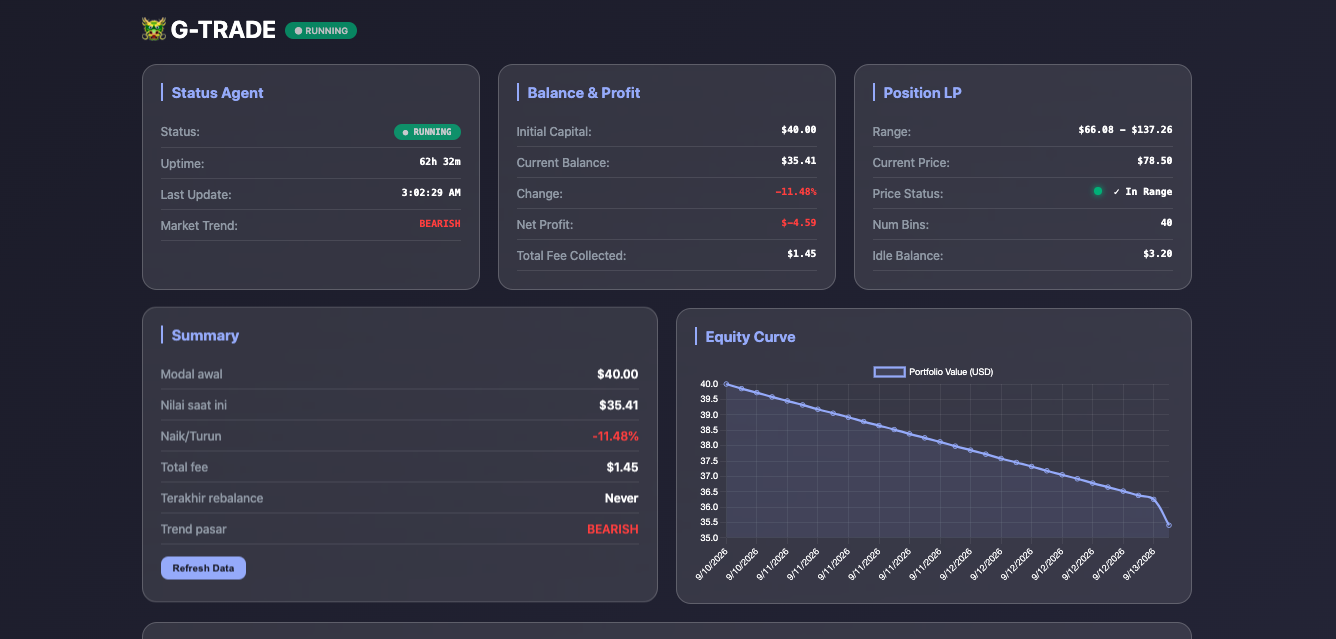Click the last data point on equity curve

(1169, 525)
